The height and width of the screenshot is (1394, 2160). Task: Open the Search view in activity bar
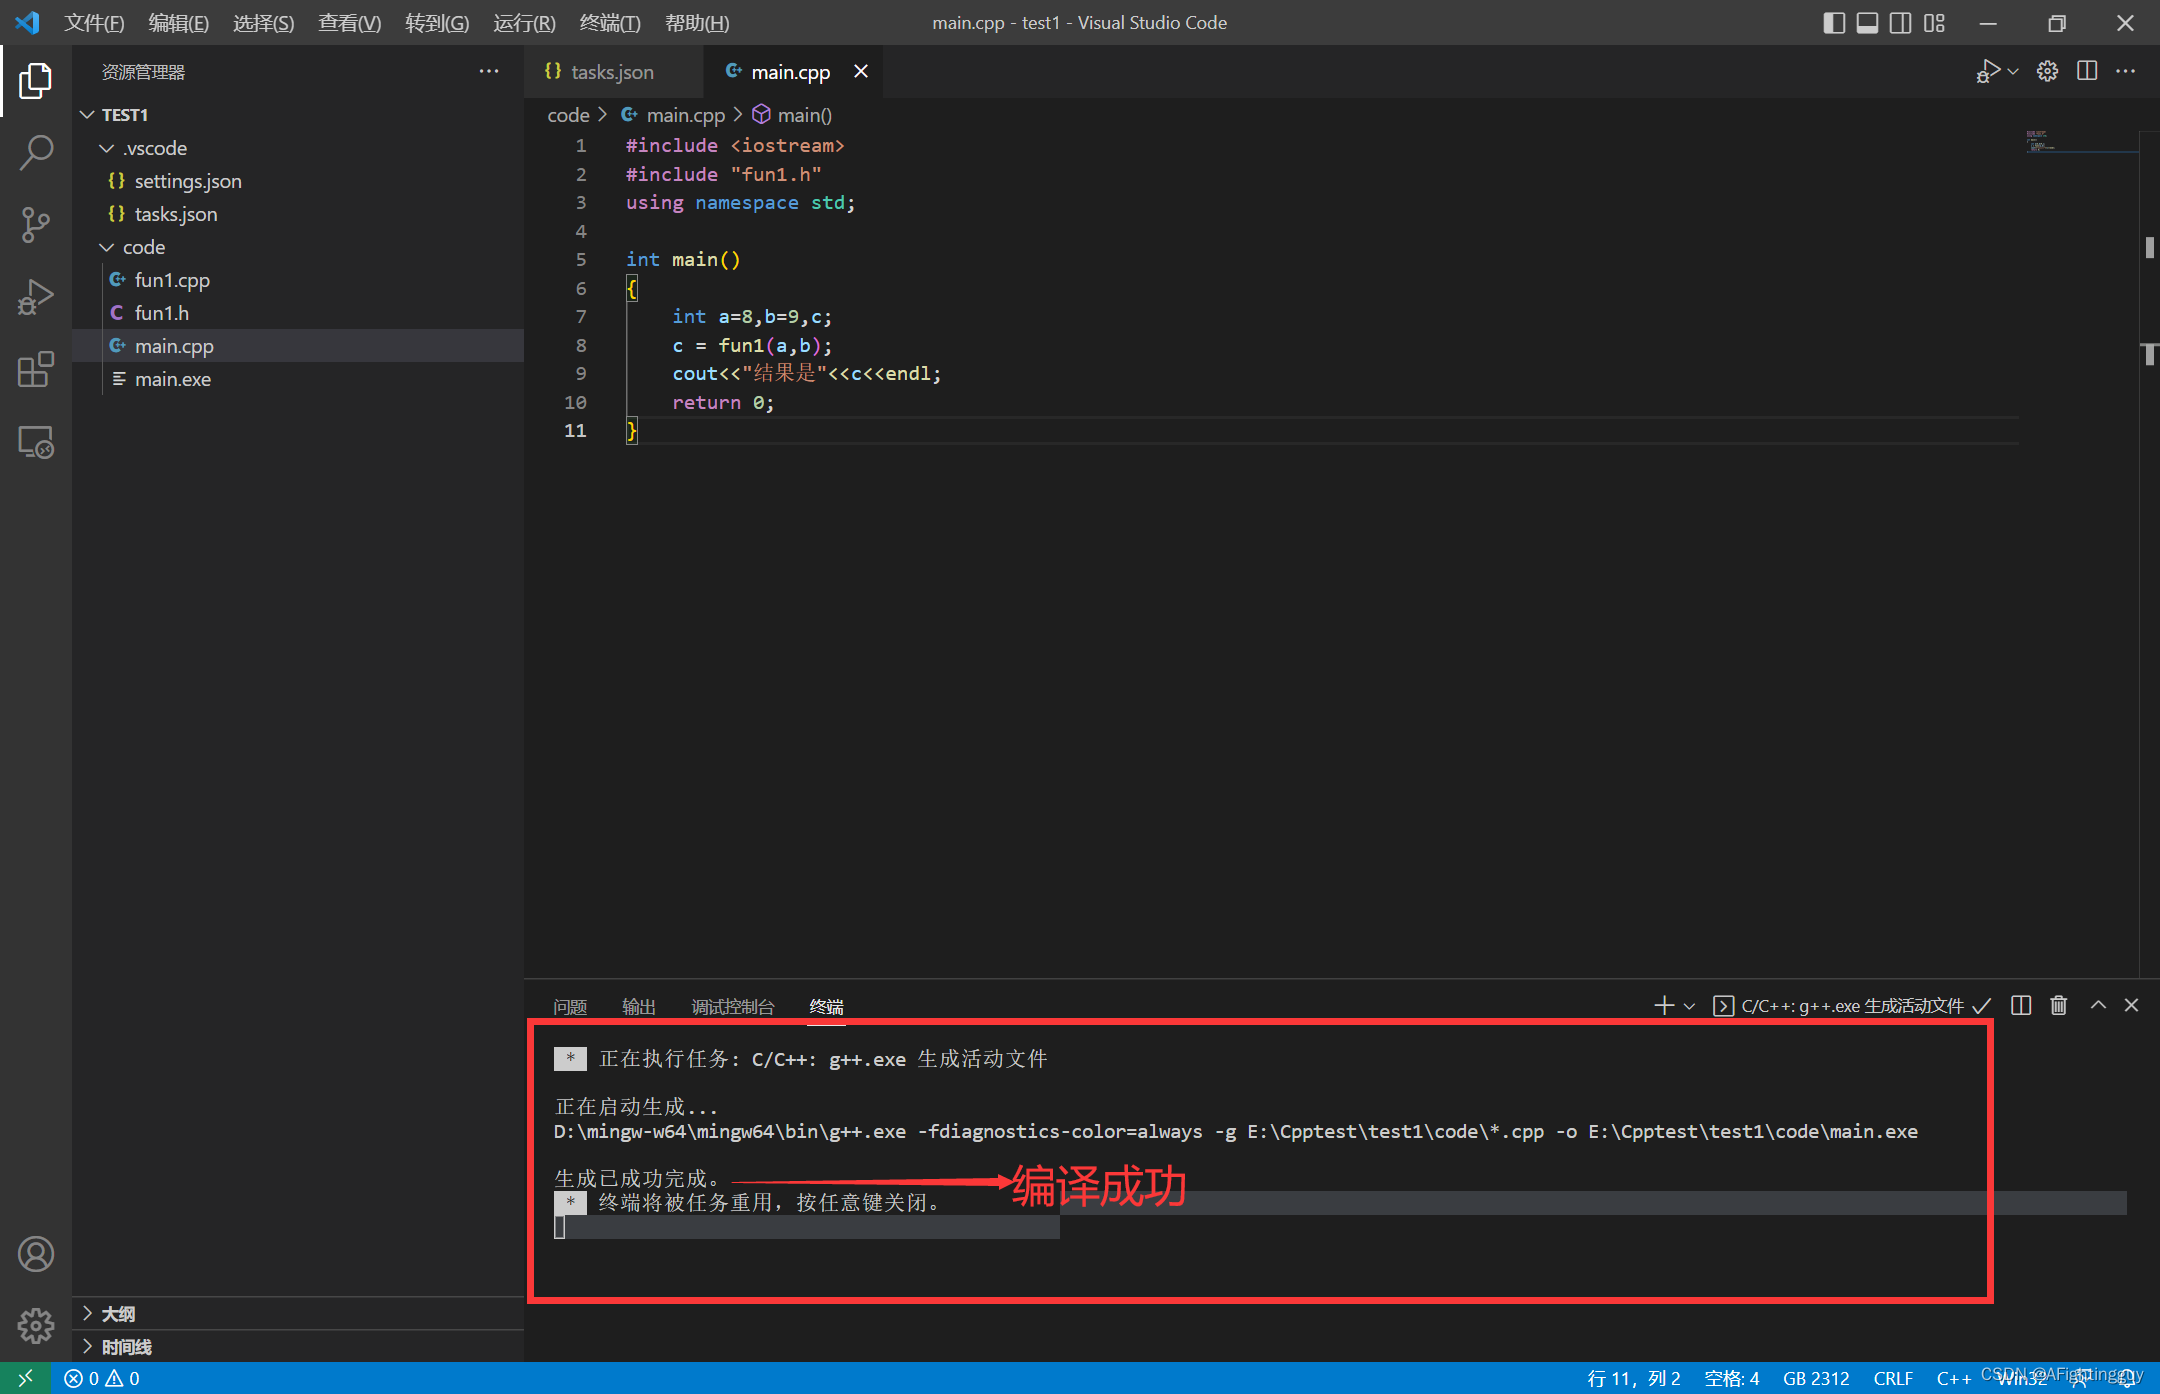[36, 153]
